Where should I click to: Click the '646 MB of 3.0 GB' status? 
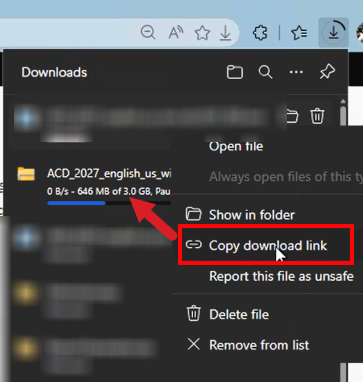pos(113,191)
